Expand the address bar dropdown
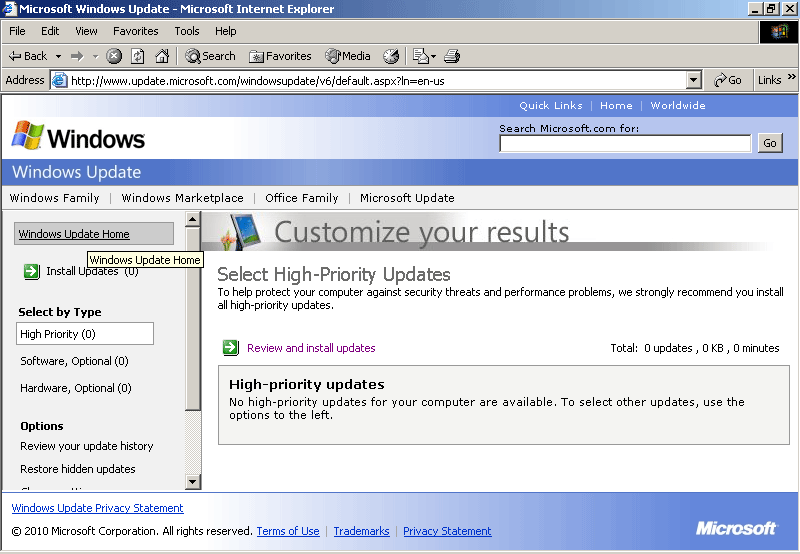The image size is (800, 554). tap(693, 80)
